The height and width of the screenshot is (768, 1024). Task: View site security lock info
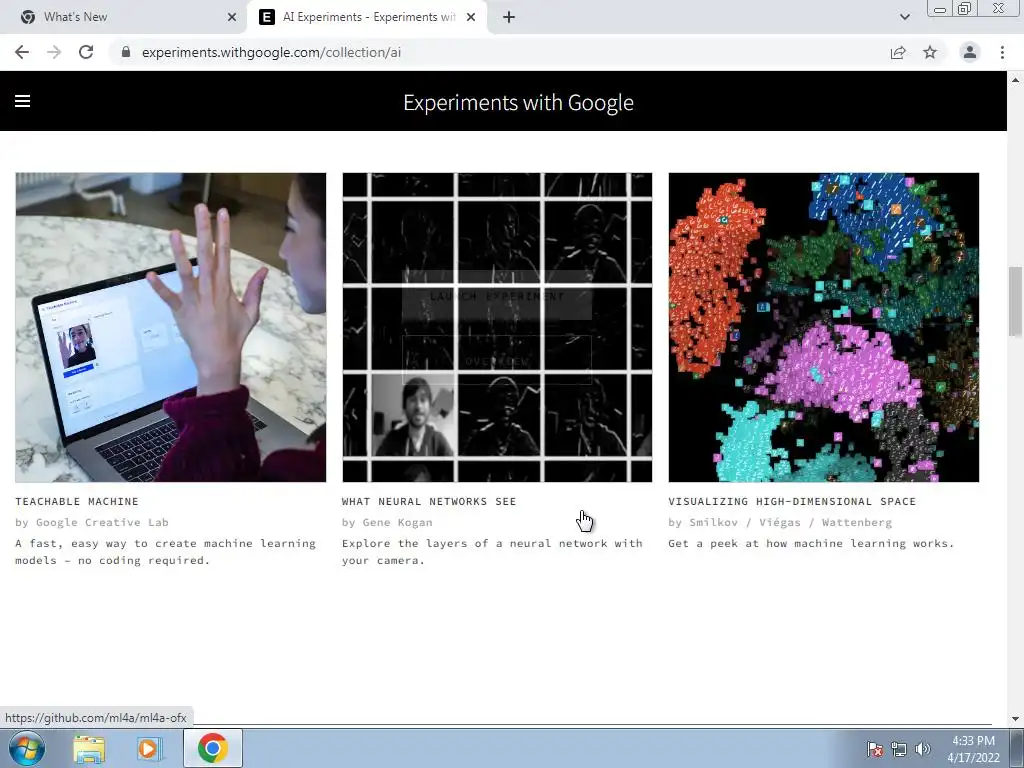126,52
